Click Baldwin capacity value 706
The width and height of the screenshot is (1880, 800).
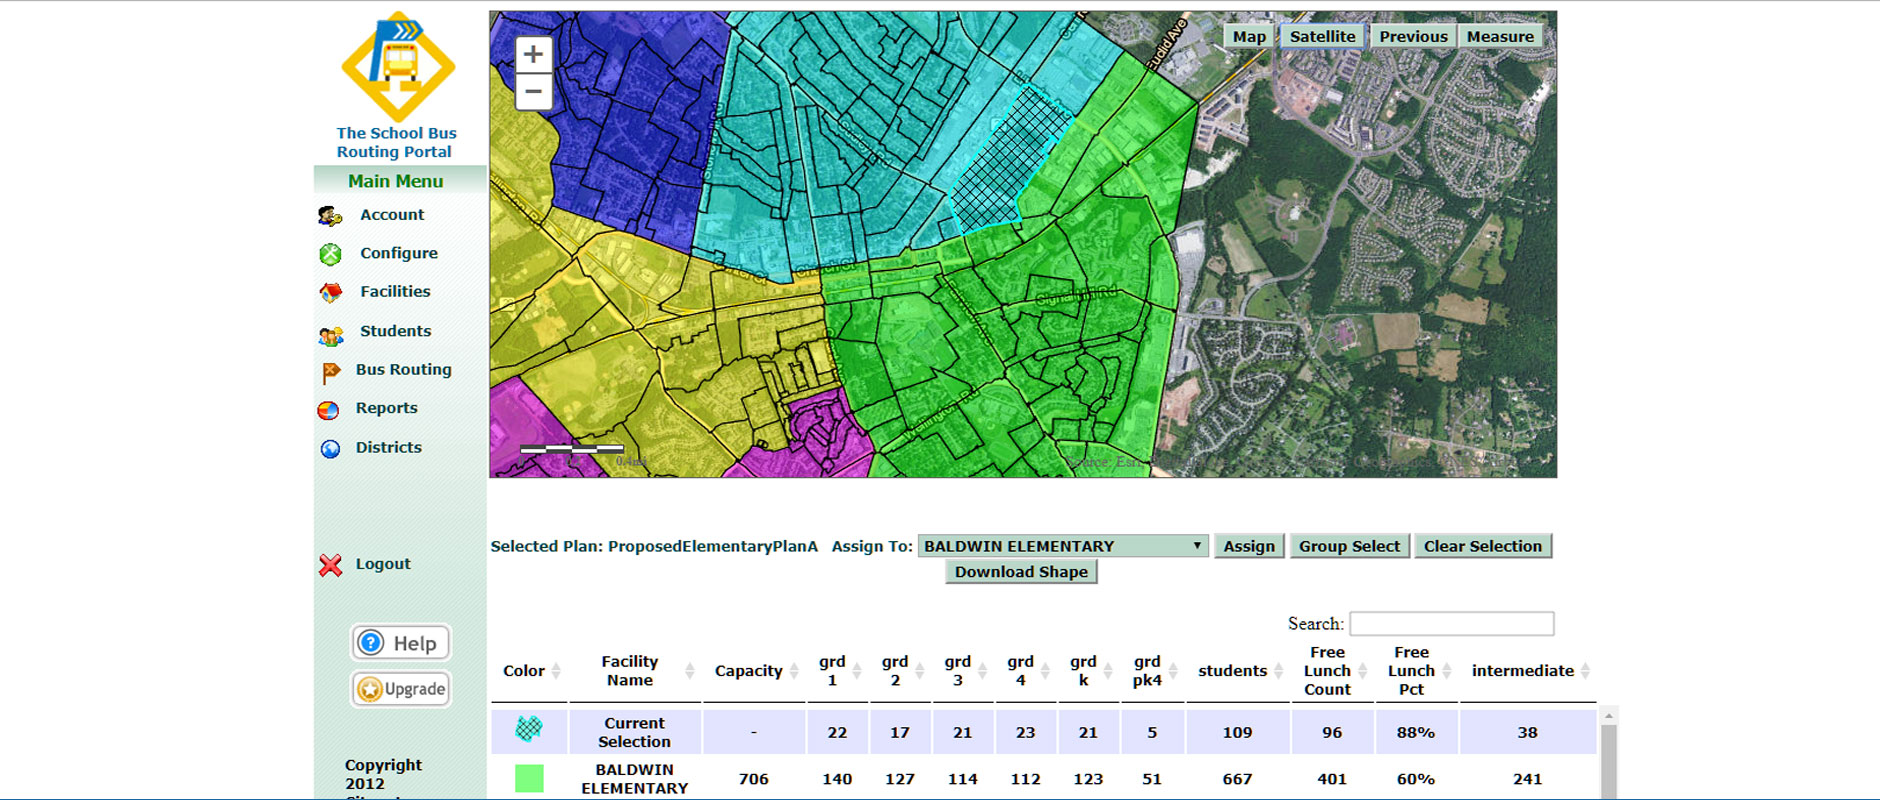(x=753, y=779)
